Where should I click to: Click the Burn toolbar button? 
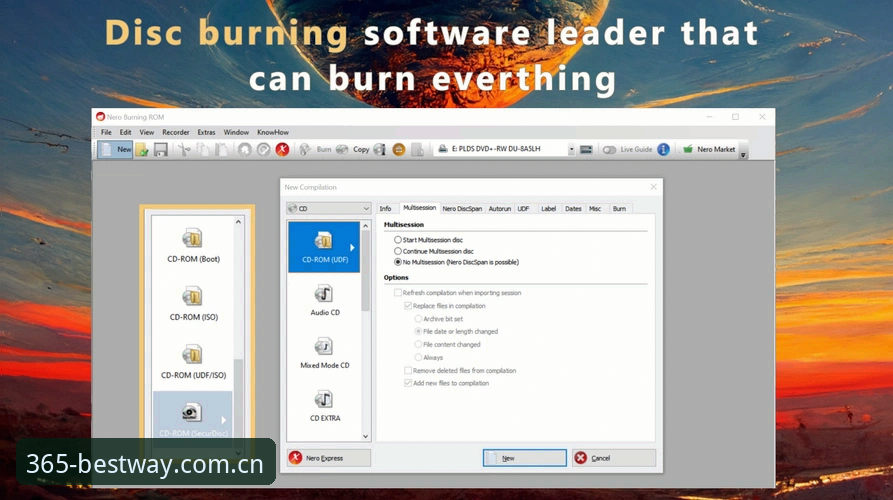[315, 150]
